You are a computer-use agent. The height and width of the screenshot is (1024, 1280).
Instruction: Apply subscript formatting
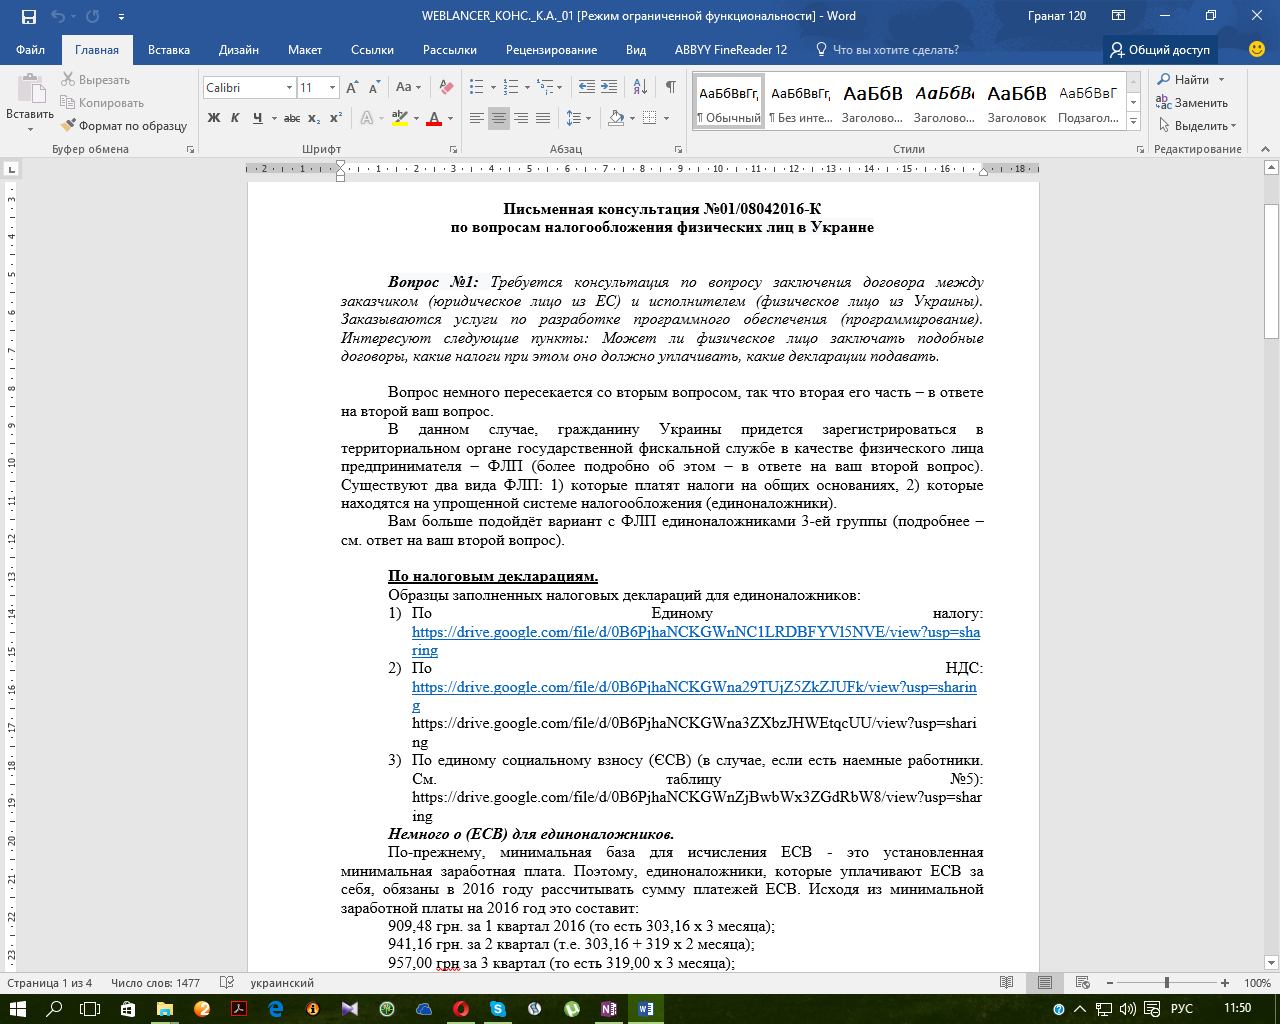pyautogui.click(x=314, y=118)
